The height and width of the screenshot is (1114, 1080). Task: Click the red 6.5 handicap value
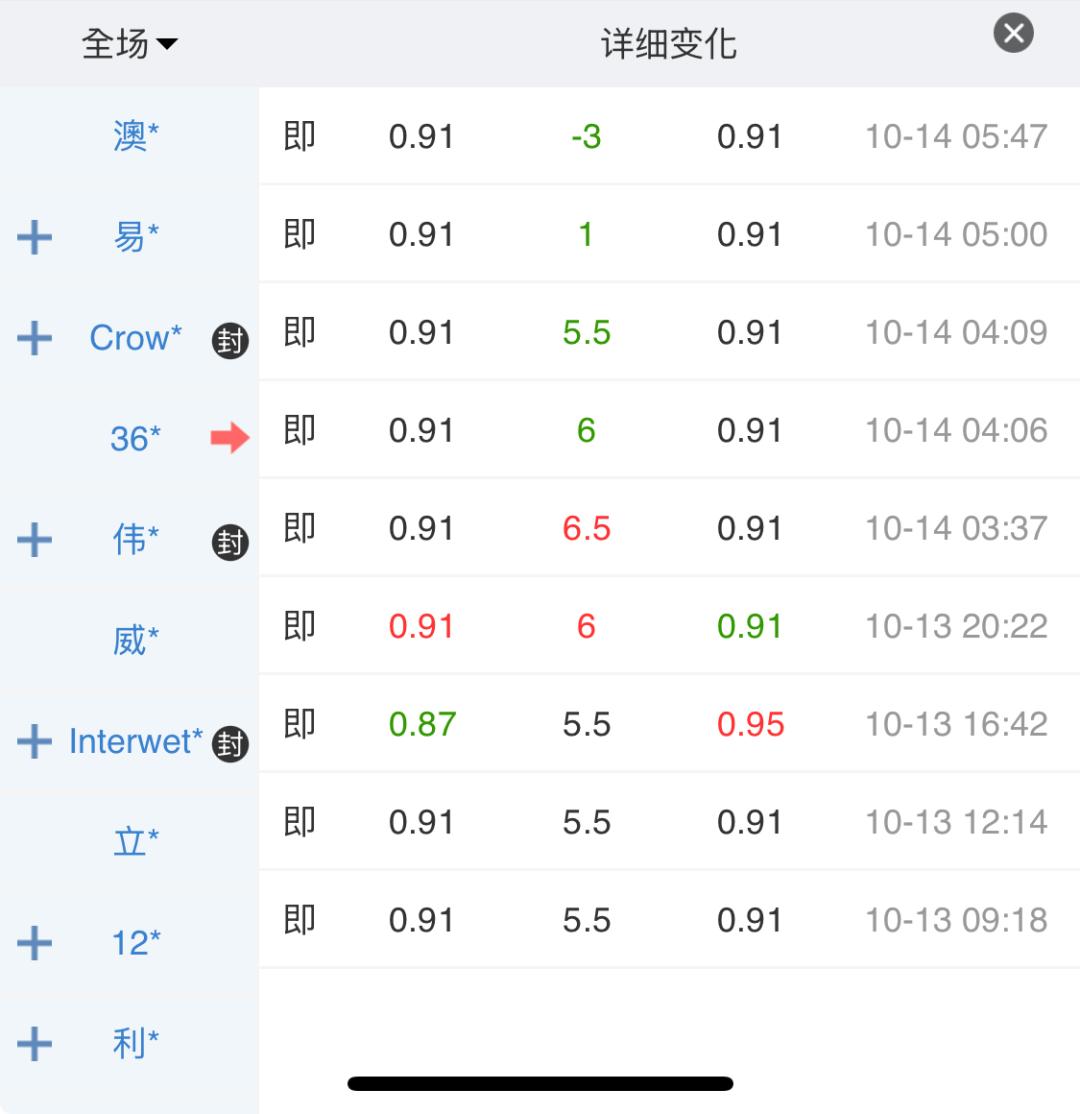pos(586,528)
